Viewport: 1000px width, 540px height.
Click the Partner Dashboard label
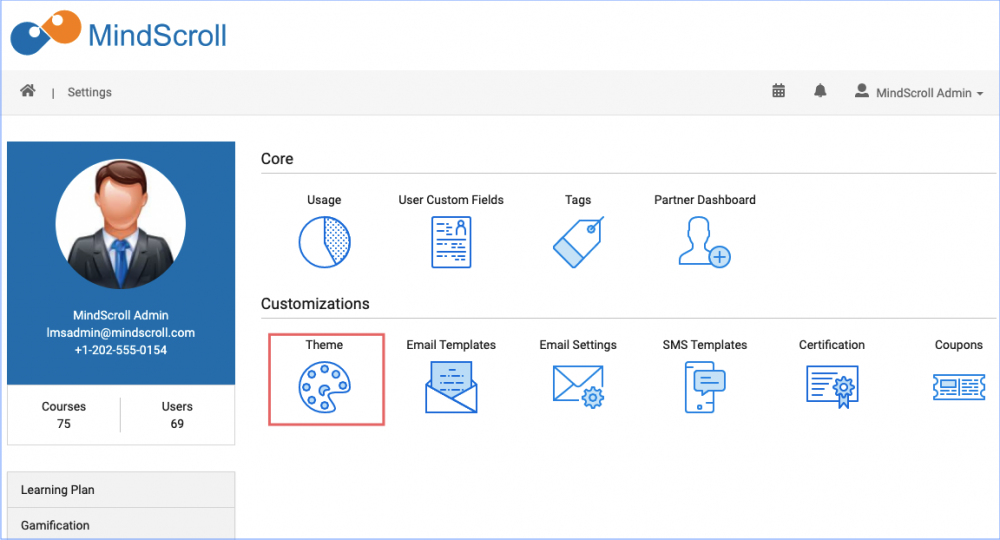pyautogui.click(x=705, y=200)
